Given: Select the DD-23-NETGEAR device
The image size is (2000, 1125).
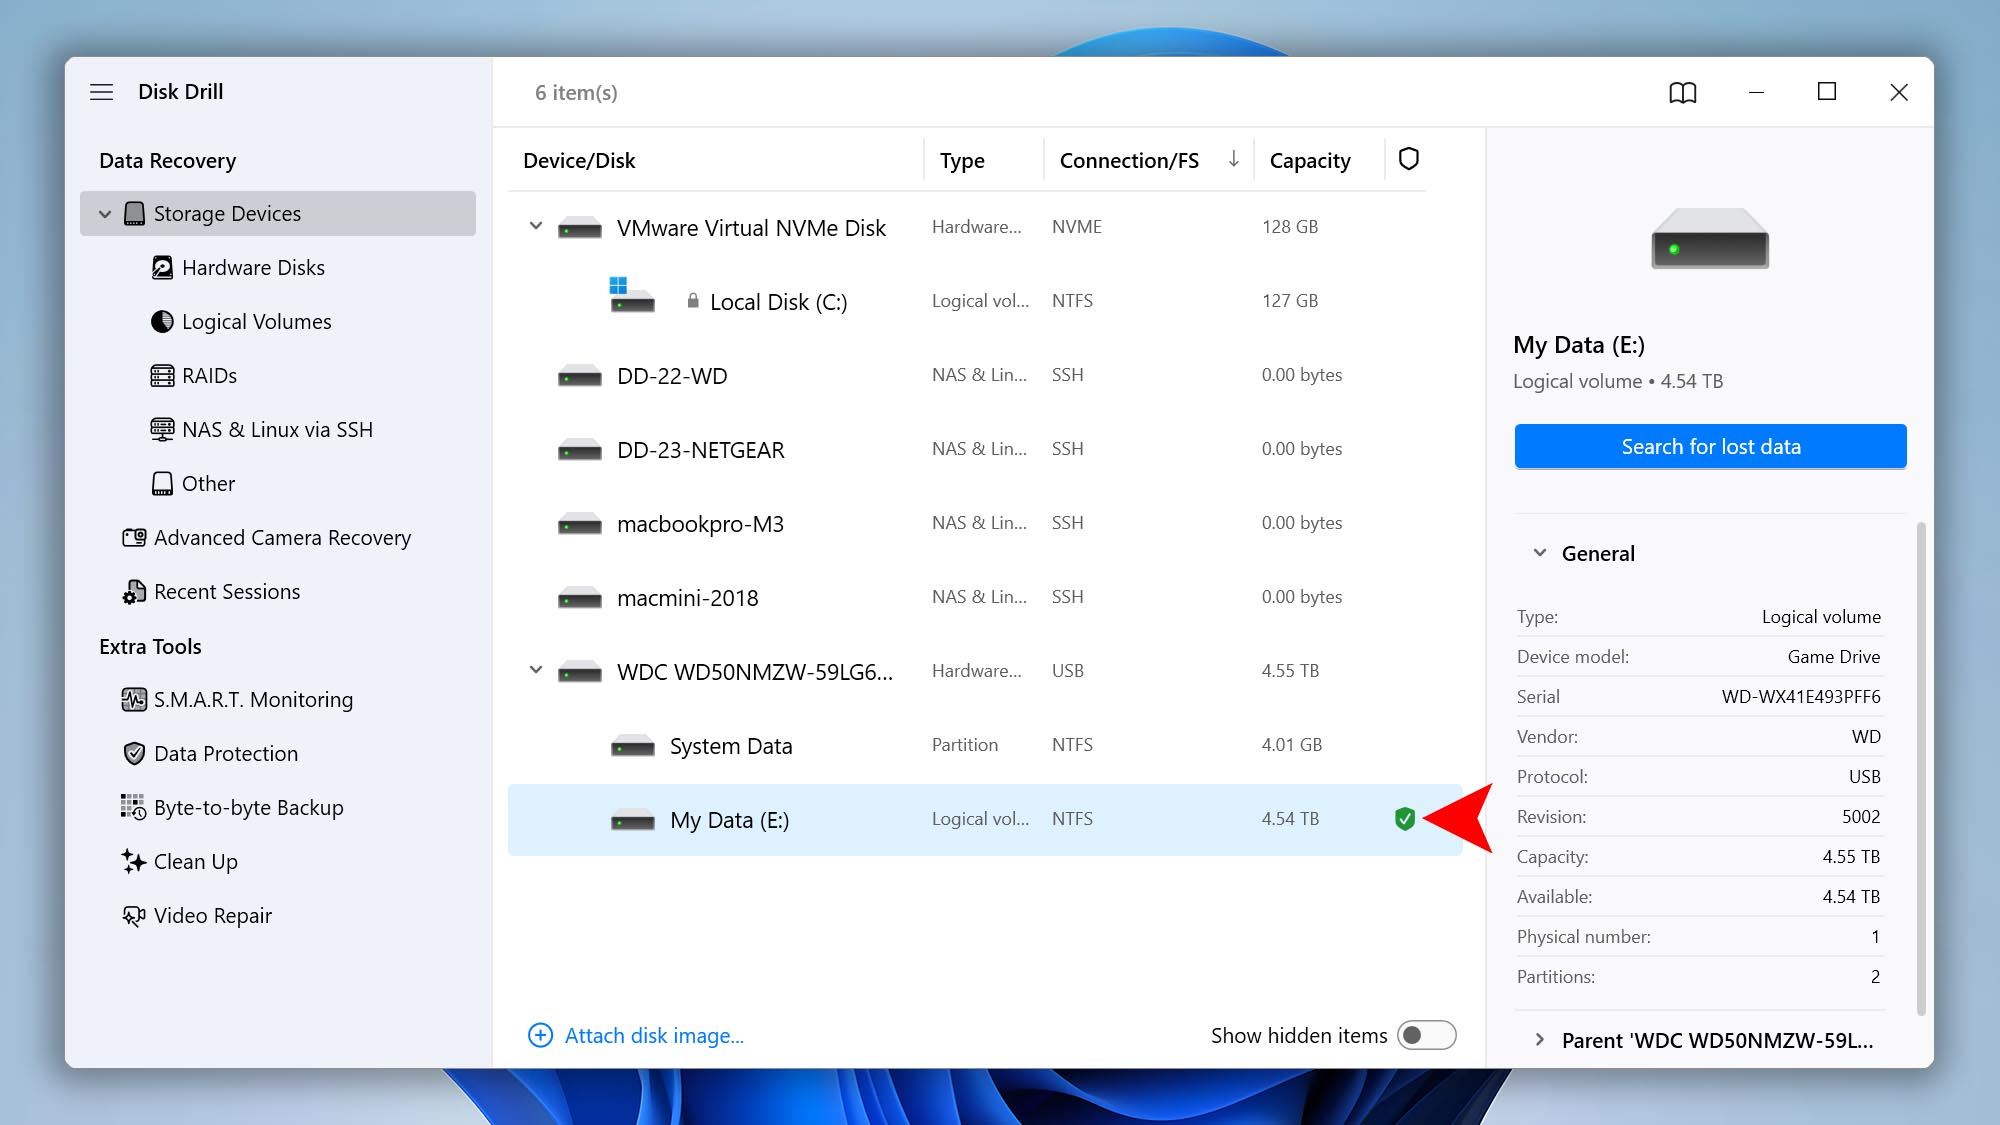Looking at the screenshot, I should [x=700, y=450].
